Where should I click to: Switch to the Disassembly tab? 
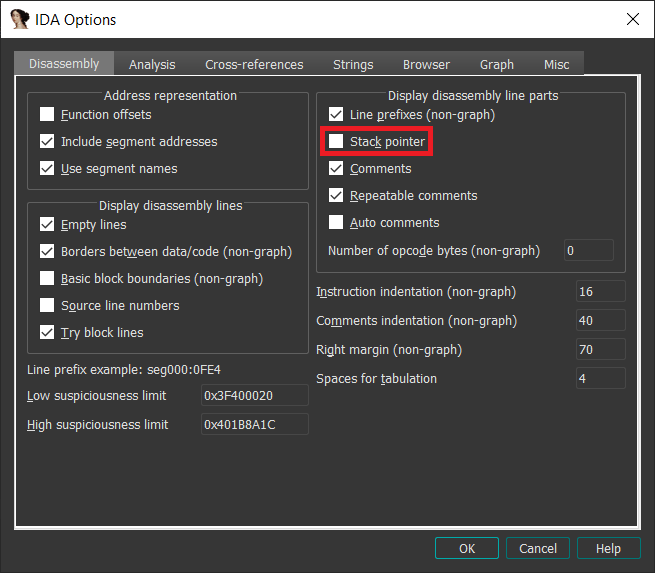point(64,64)
